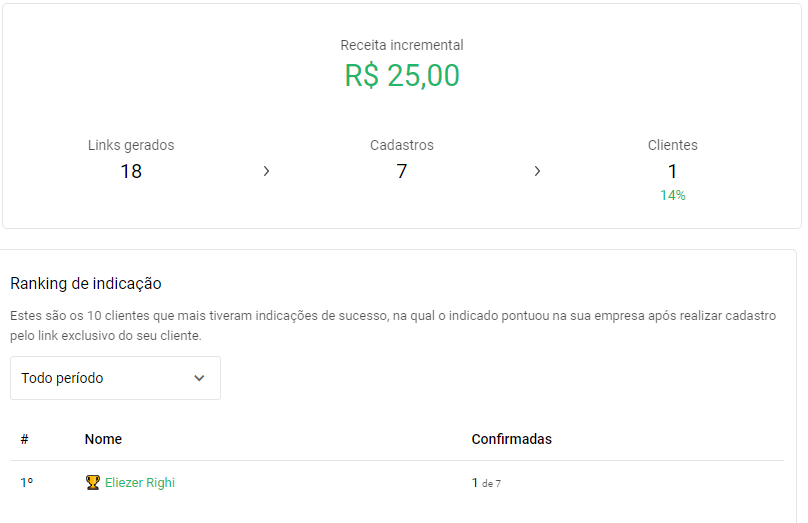The image size is (808, 523).
Task: Select the Clientes count of 1
Action: (672, 171)
